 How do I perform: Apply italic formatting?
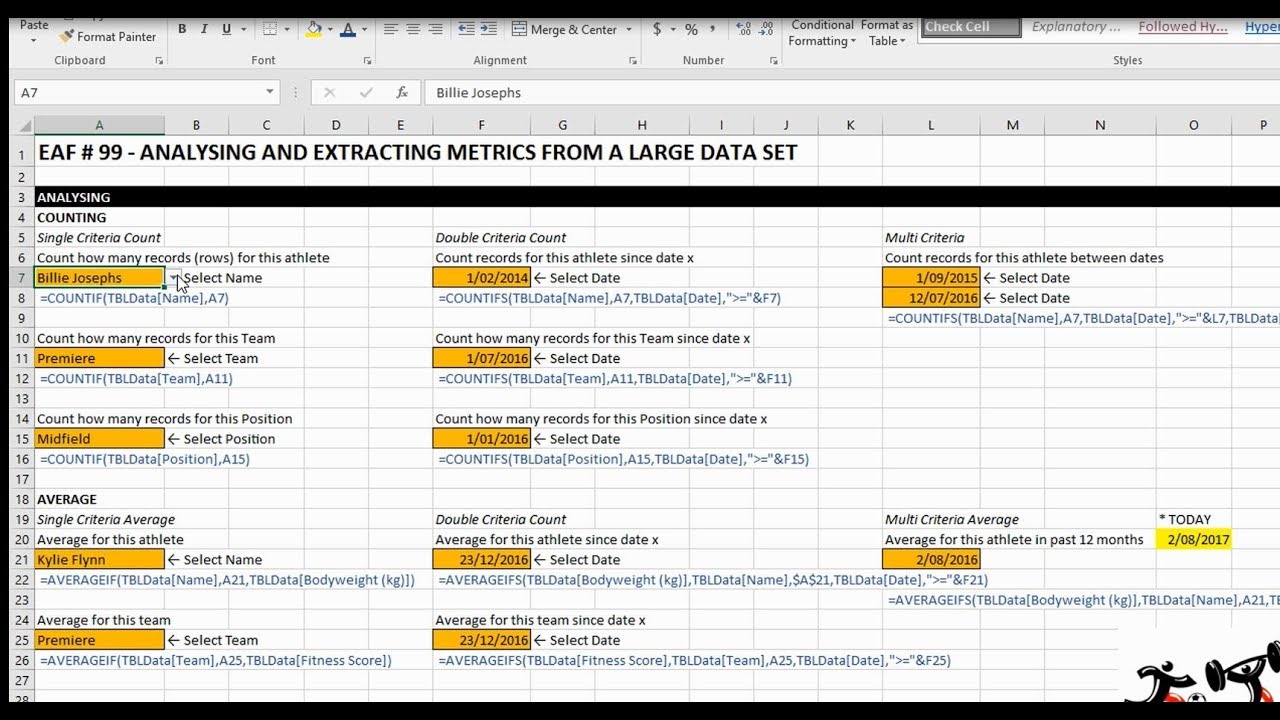pos(205,30)
